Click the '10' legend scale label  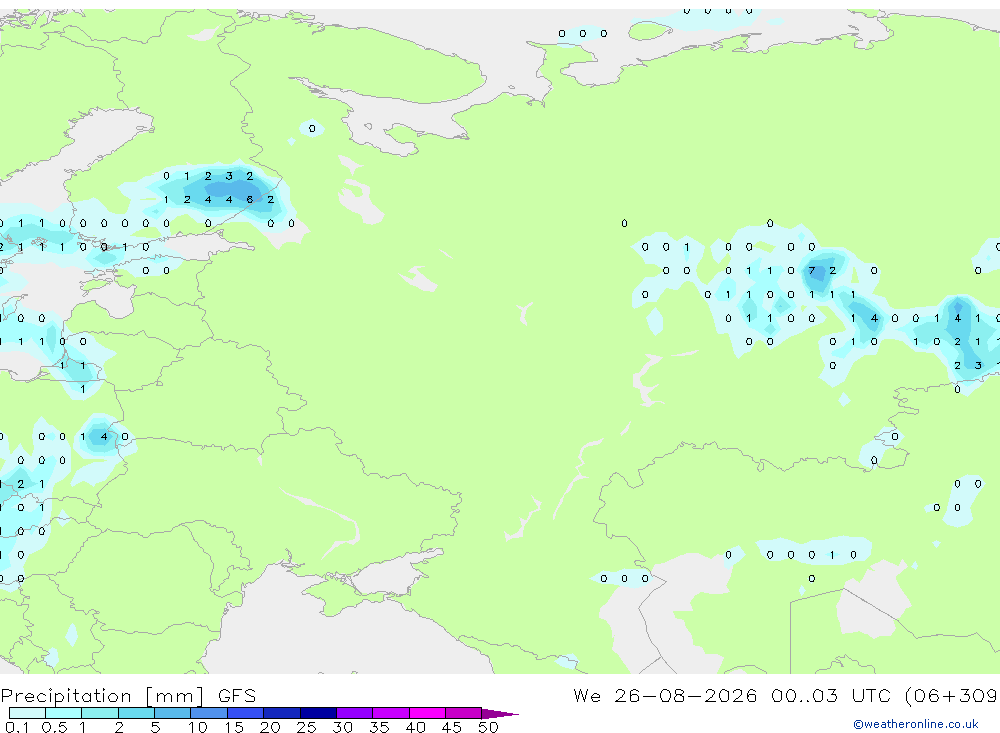(x=197, y=727)
